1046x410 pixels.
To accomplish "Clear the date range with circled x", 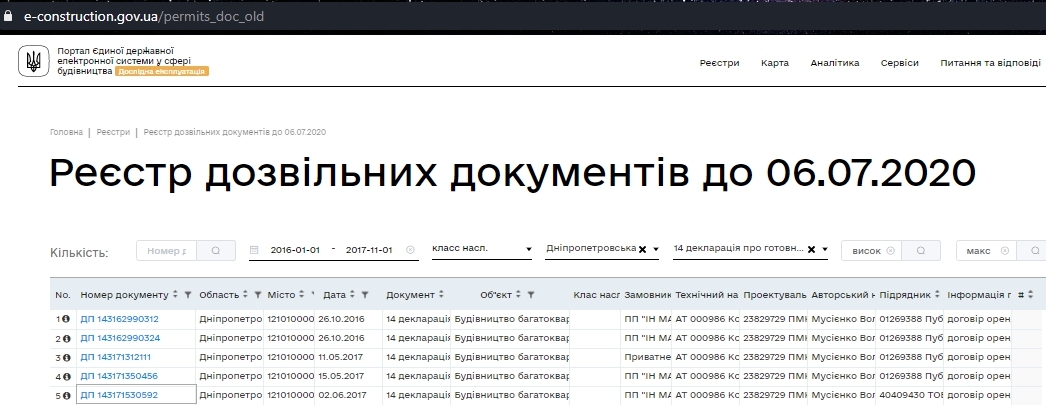I will [x=410, y=250].
